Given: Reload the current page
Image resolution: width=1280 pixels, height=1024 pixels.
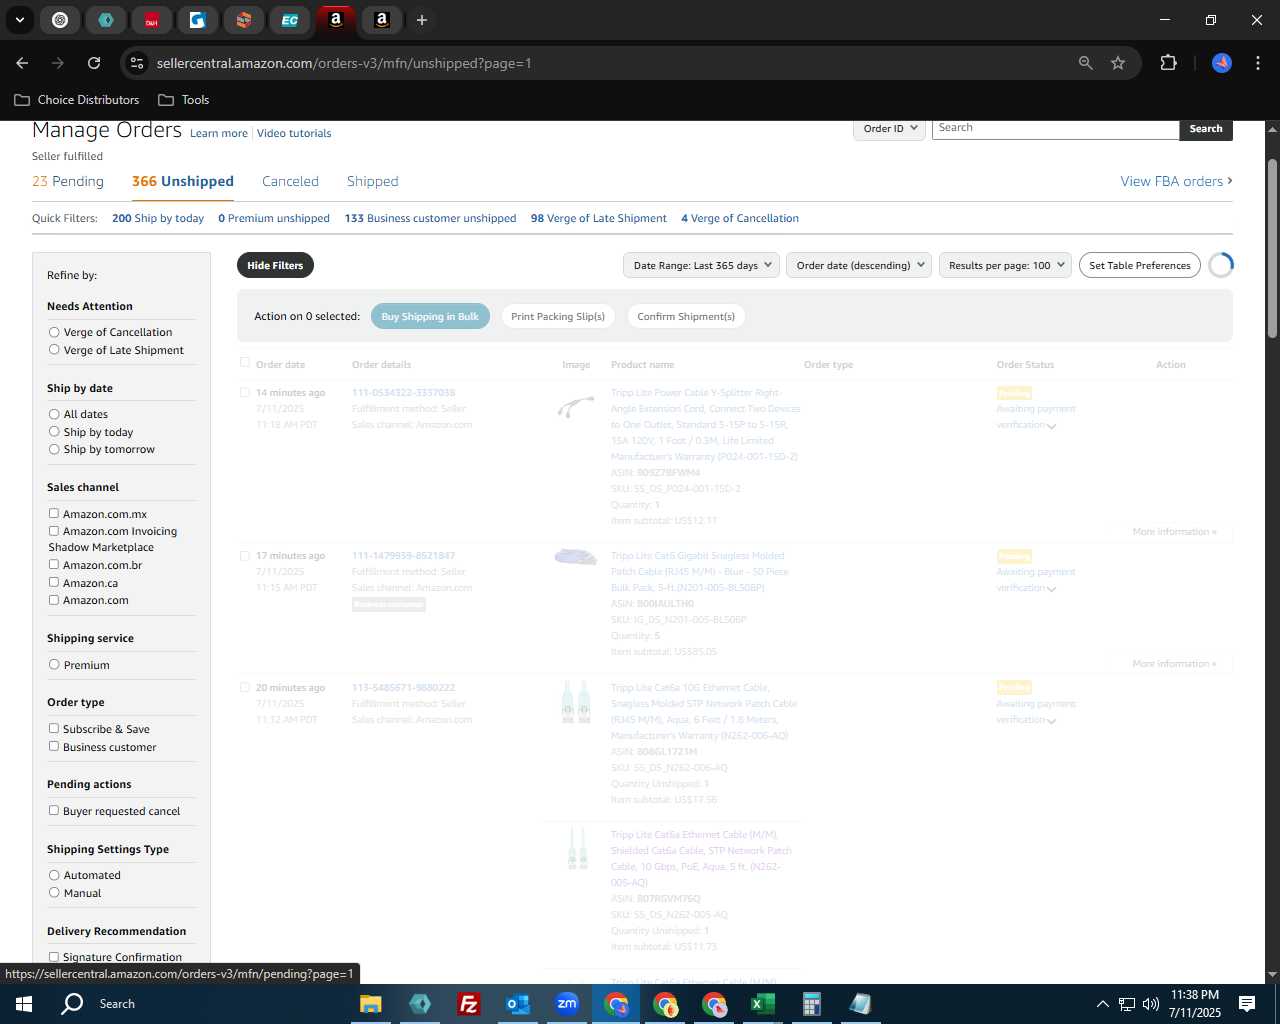Looking at the screenshot, I should [x=94, y=63].
